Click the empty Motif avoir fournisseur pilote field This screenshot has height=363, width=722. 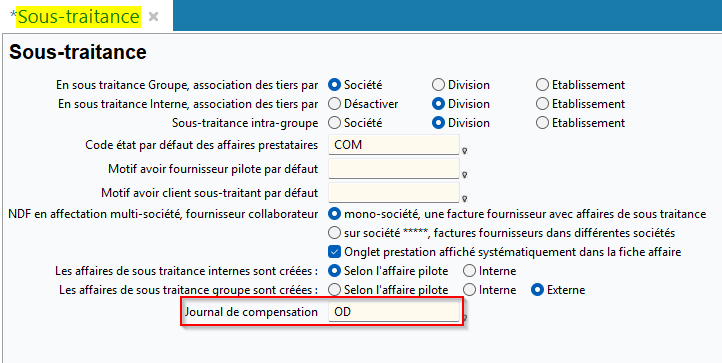coord(394,169)
